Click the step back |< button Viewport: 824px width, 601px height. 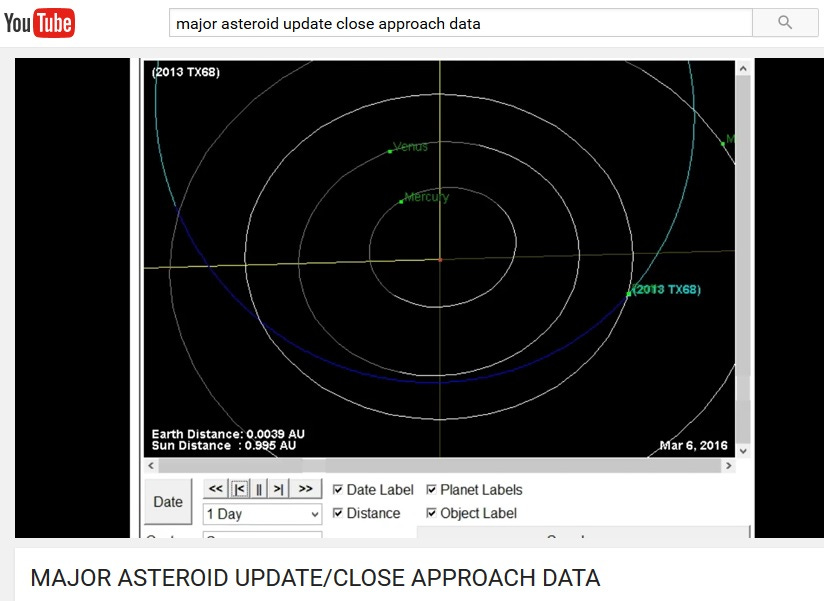click(240, 489)
